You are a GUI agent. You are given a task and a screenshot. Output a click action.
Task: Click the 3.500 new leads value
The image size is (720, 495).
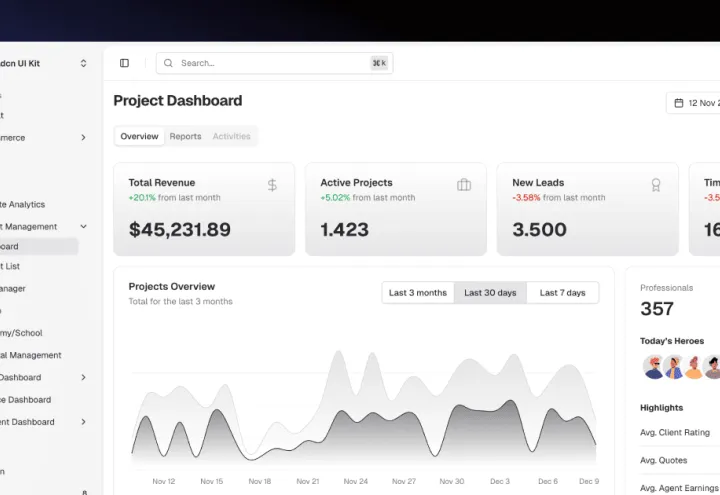coord(540,230)
